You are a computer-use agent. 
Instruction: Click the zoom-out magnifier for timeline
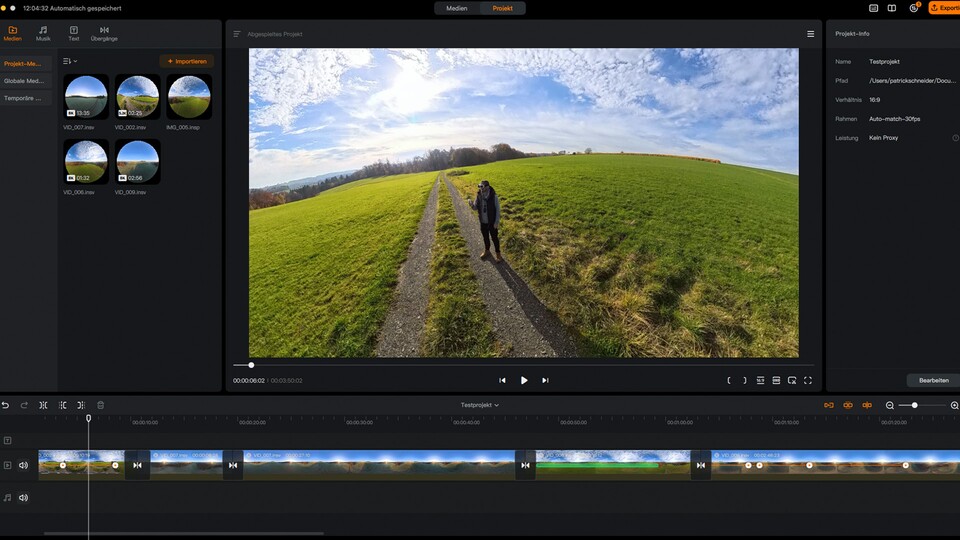(x=890, y=405)
